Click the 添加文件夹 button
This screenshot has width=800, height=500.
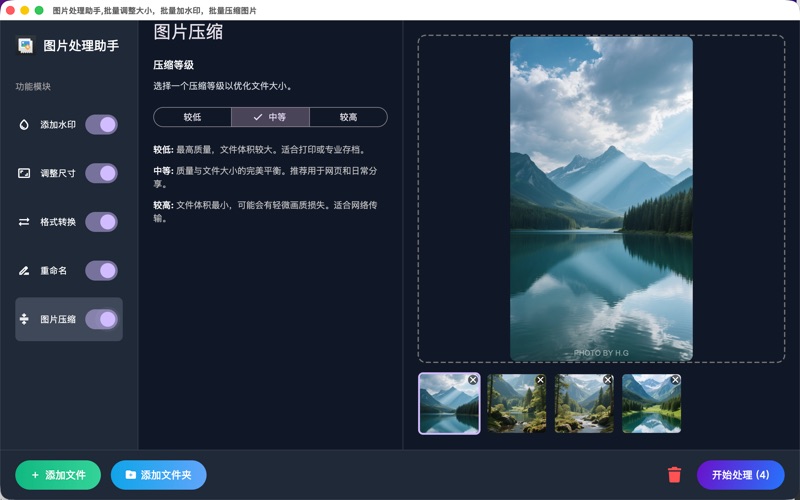(x=159, y=475)
